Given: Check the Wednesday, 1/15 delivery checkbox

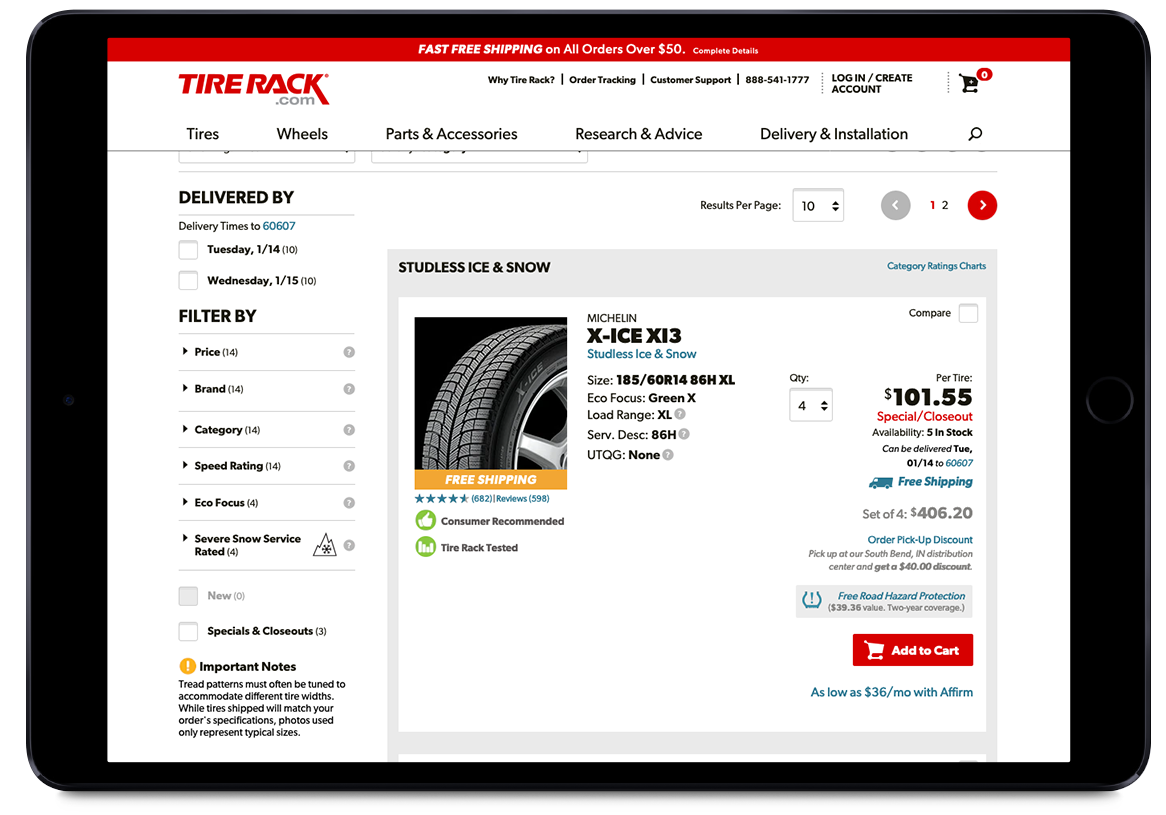Looking at the screenshot, I should [x=188, y=280].
